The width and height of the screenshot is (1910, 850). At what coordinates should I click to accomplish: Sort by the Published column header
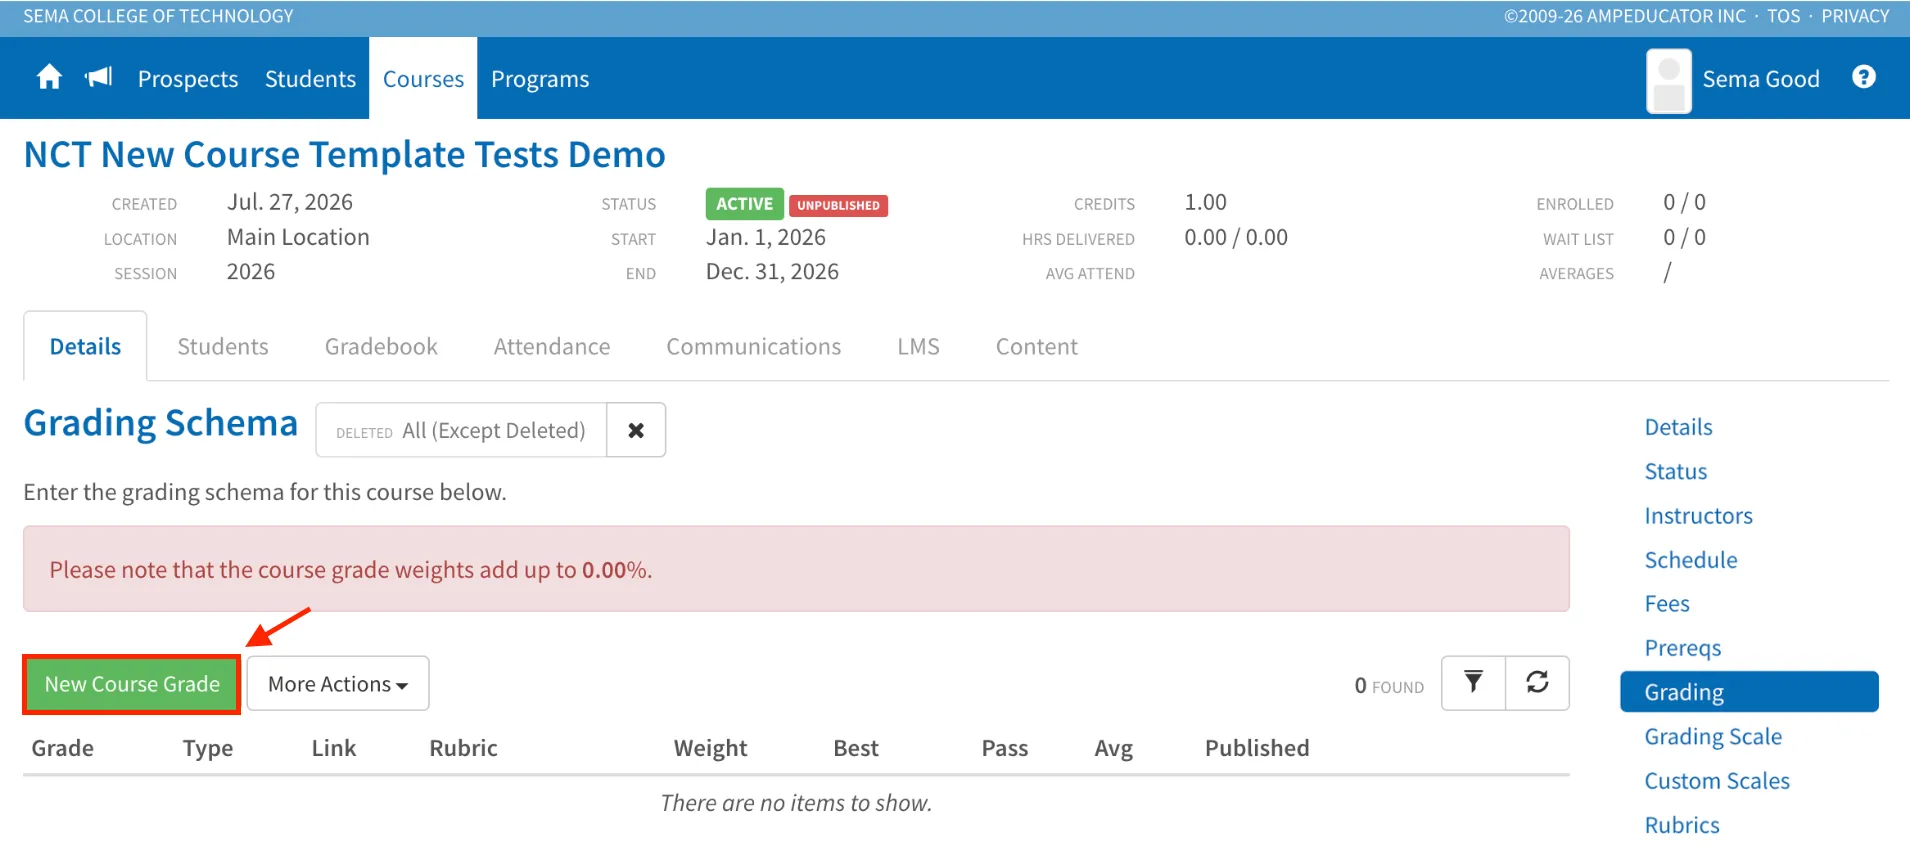pyautogui.click(x=1257, y=748)
